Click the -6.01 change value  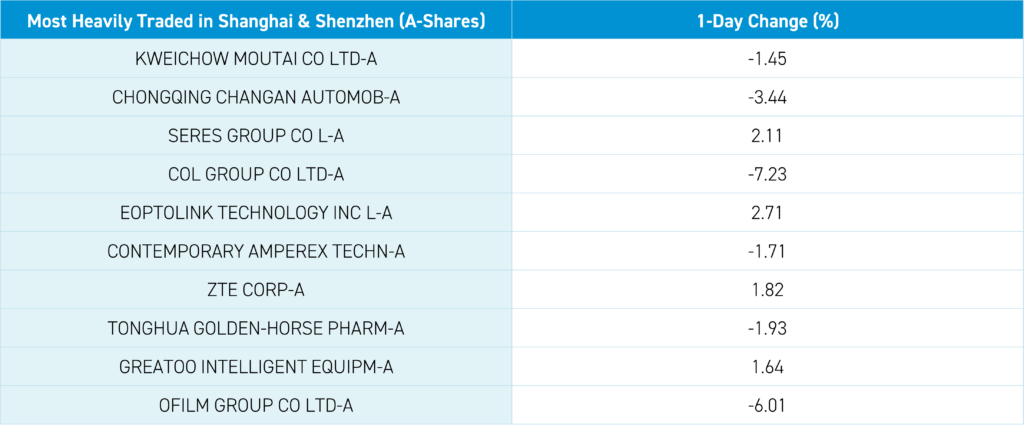click(x=768, y=405)
